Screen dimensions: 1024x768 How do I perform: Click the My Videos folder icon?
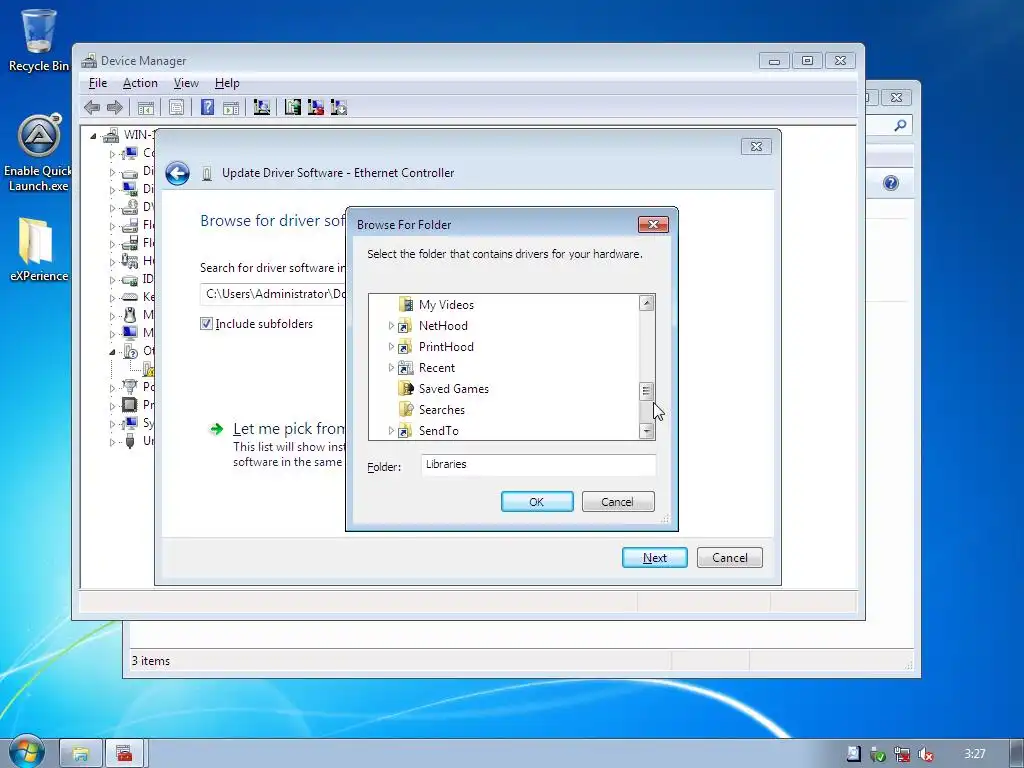coord(406,304)
